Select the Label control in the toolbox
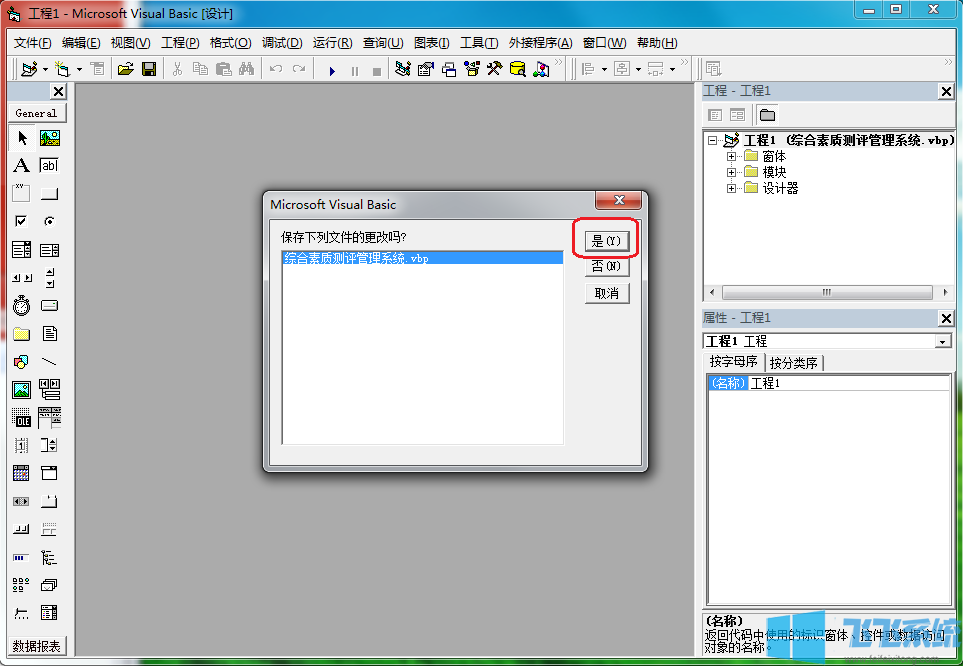This screenshot has width=963, height=666. click(22, 165)
